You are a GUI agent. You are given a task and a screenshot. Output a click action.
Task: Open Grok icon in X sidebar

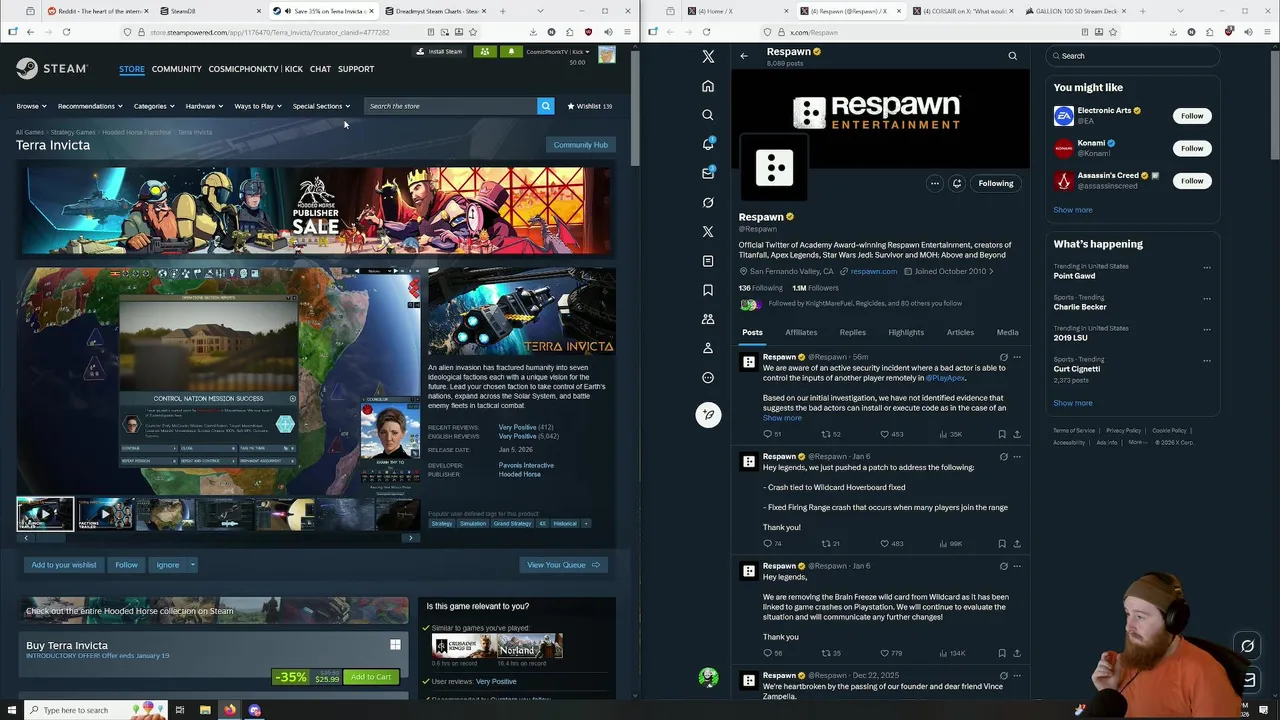pos(708,202)
